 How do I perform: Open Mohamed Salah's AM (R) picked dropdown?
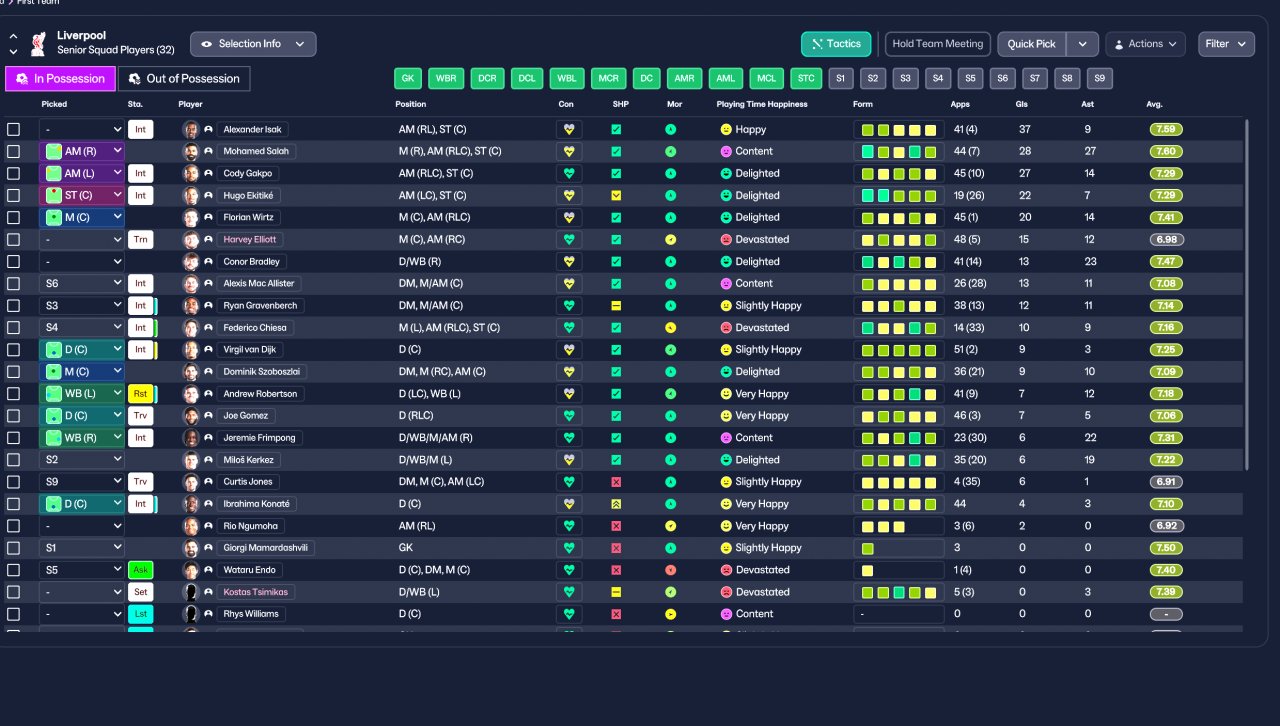(82, 151)
